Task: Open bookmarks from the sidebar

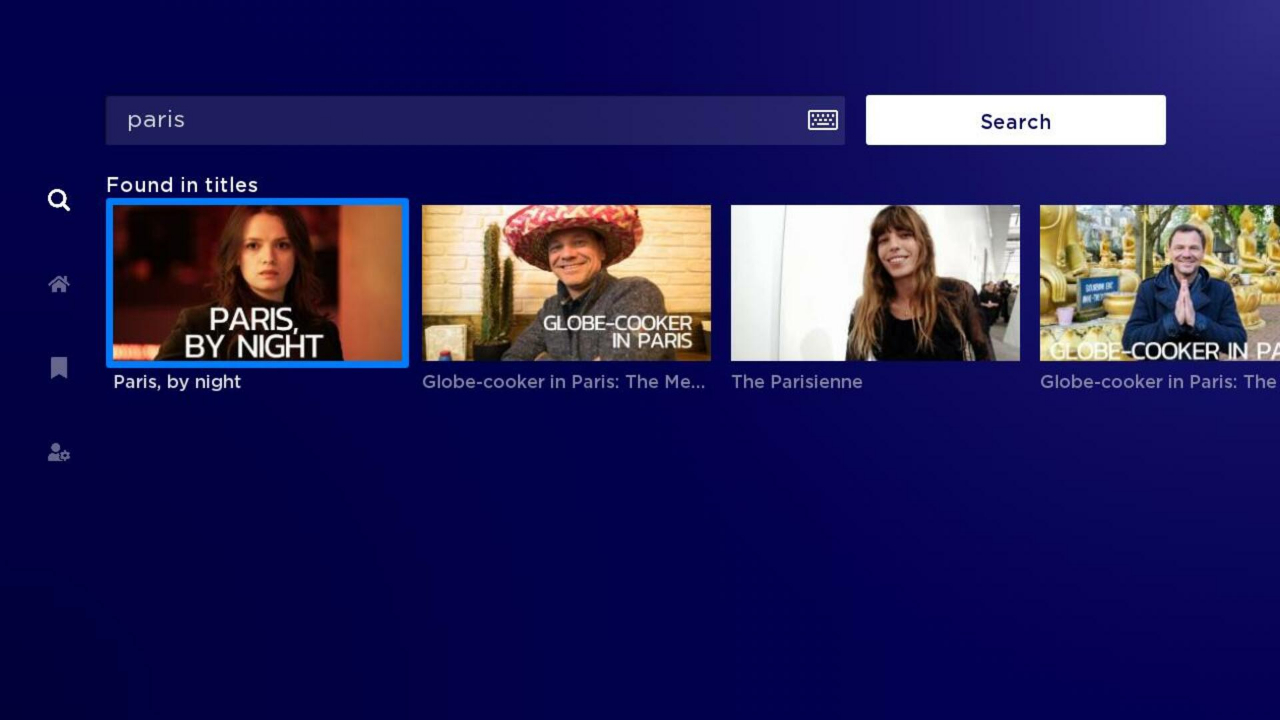Action: (x=58, y=367)
